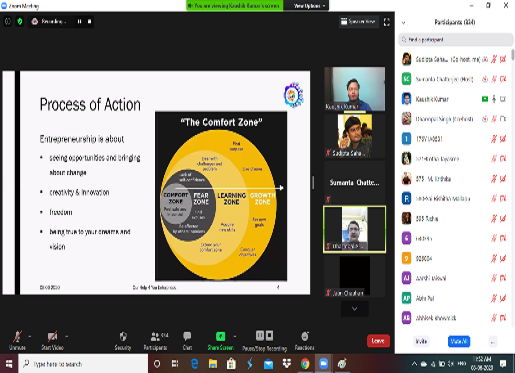Open the more options ellipsis button
Screen dimensions: 515x373
pos(493,342)
